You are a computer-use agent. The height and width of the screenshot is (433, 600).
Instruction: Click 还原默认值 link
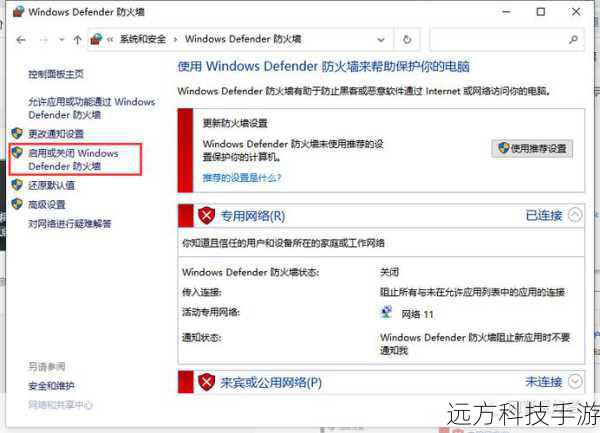pyautogui.click(x=51, y=186)
